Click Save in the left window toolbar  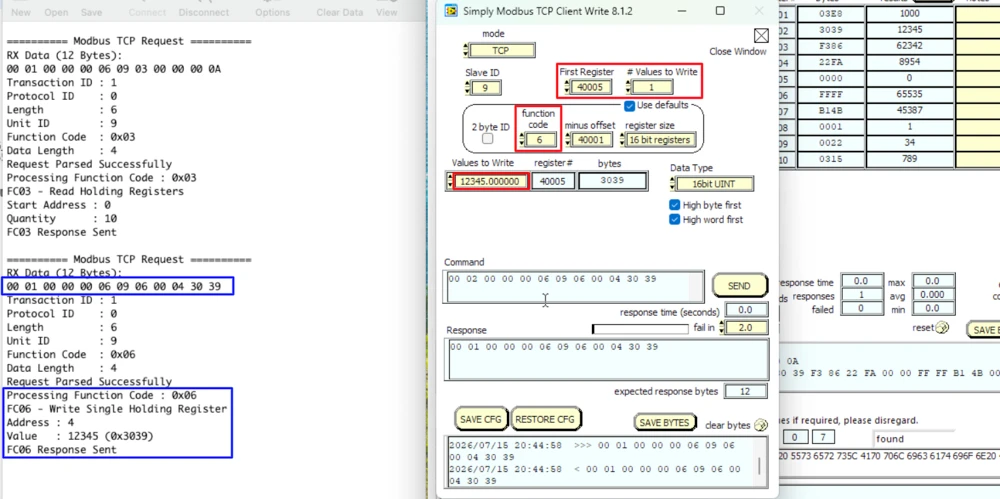pos(91,12)
